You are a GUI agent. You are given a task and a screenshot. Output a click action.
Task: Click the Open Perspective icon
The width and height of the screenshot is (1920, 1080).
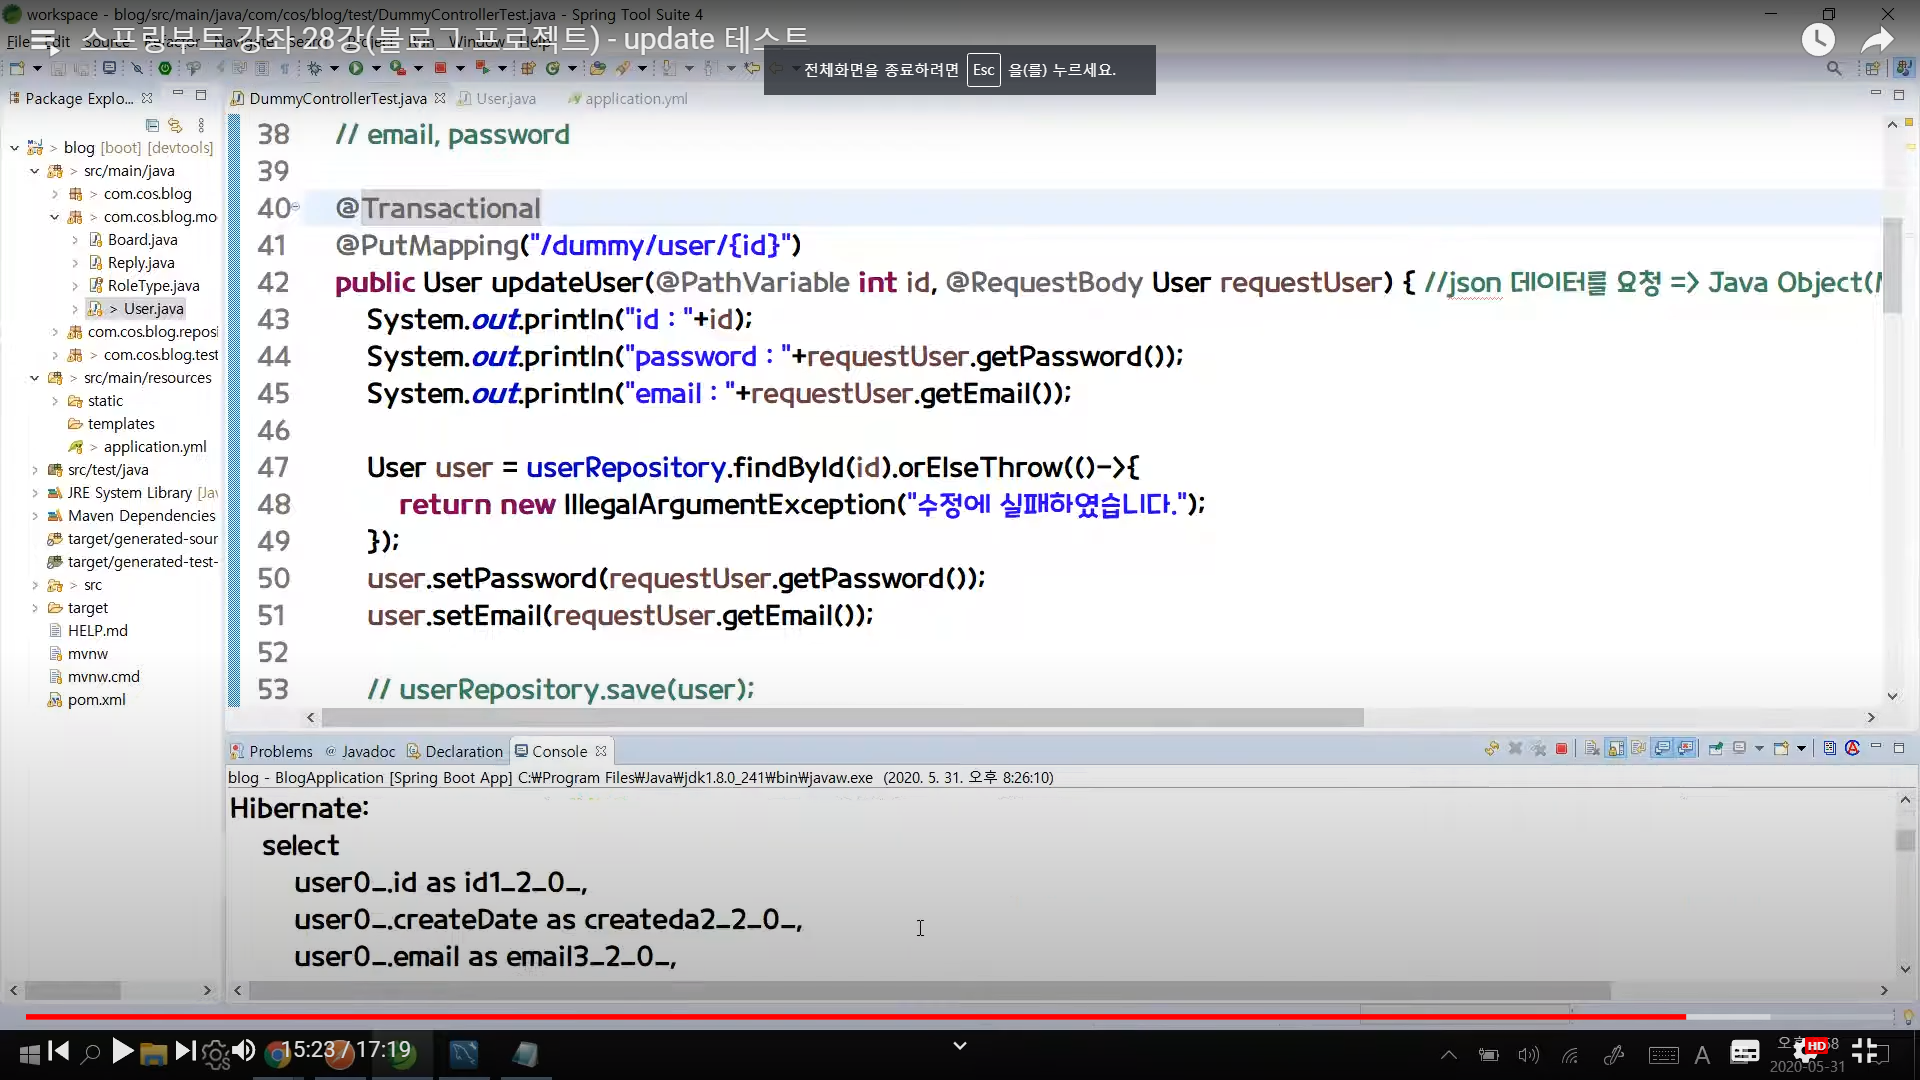point(1872,68)
